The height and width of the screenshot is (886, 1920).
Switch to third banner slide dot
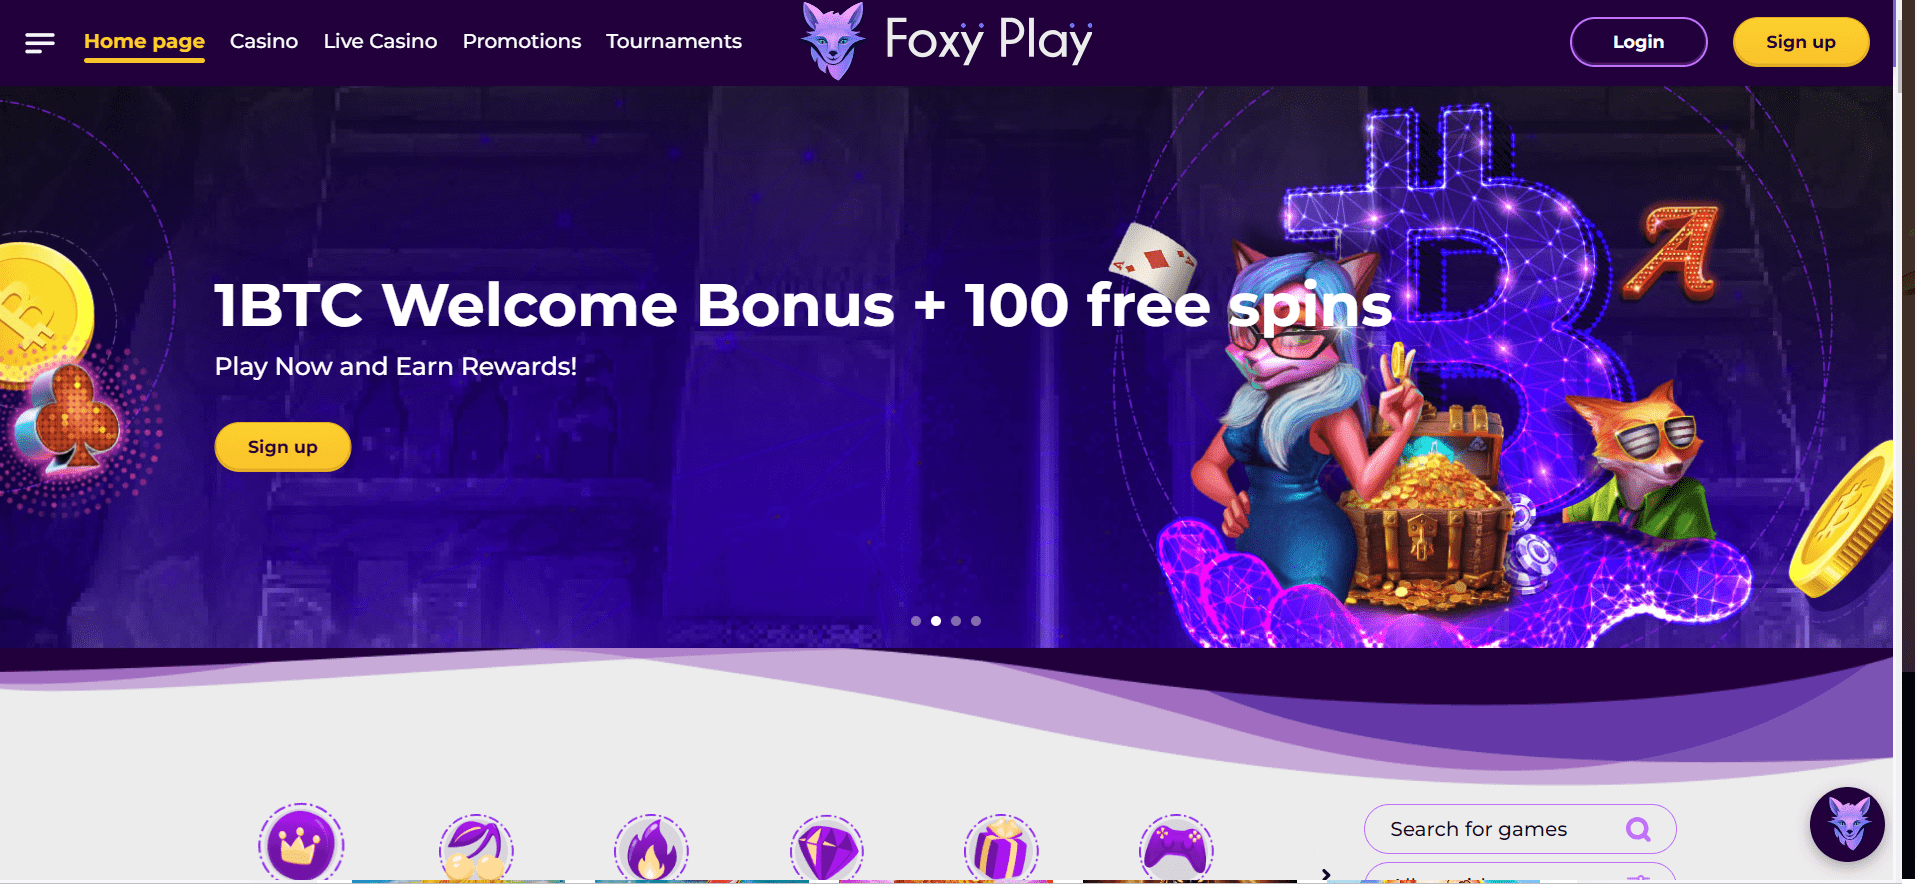(x=956, y=621)
